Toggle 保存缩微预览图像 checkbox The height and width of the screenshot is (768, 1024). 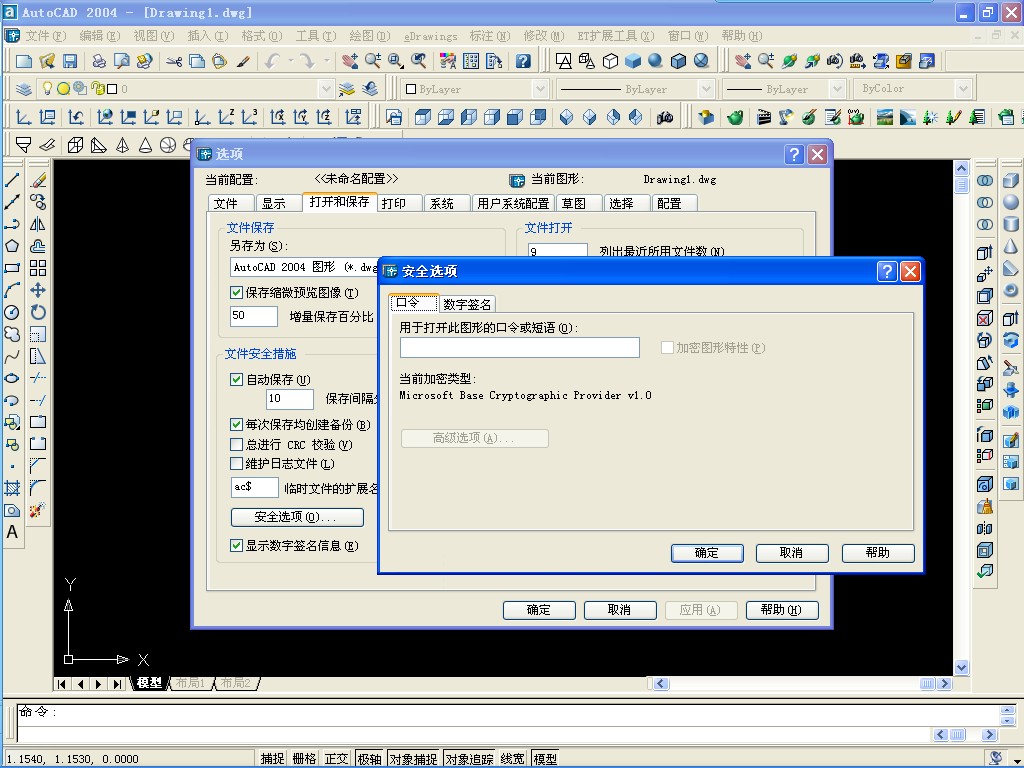click(236, 293)
